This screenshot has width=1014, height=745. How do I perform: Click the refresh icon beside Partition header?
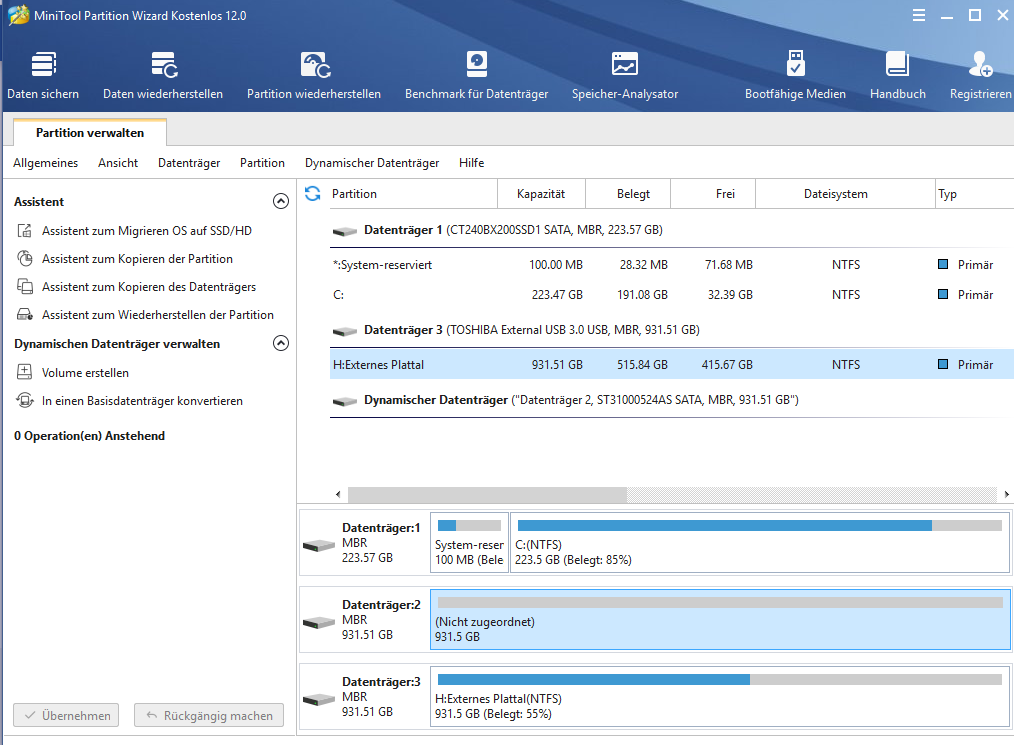pyautogui.click(x=312, y=193)
